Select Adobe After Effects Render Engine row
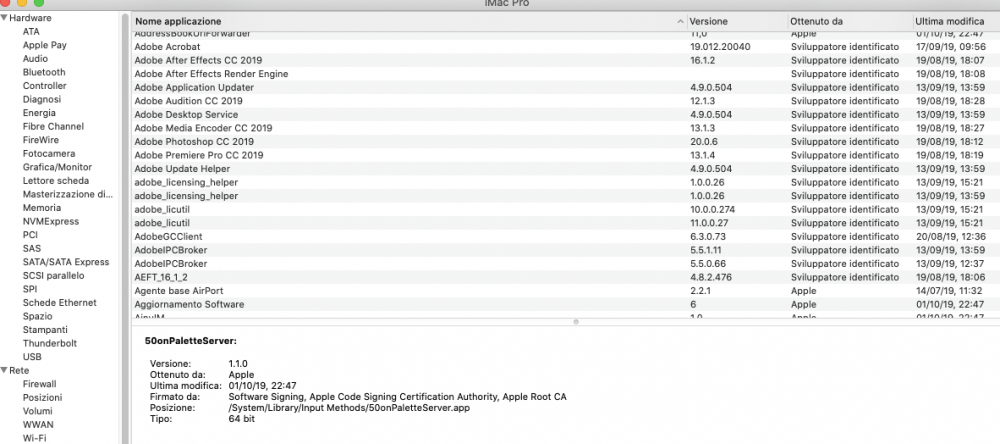This screenshot has width=1000, height=444. tap(565, 74)
